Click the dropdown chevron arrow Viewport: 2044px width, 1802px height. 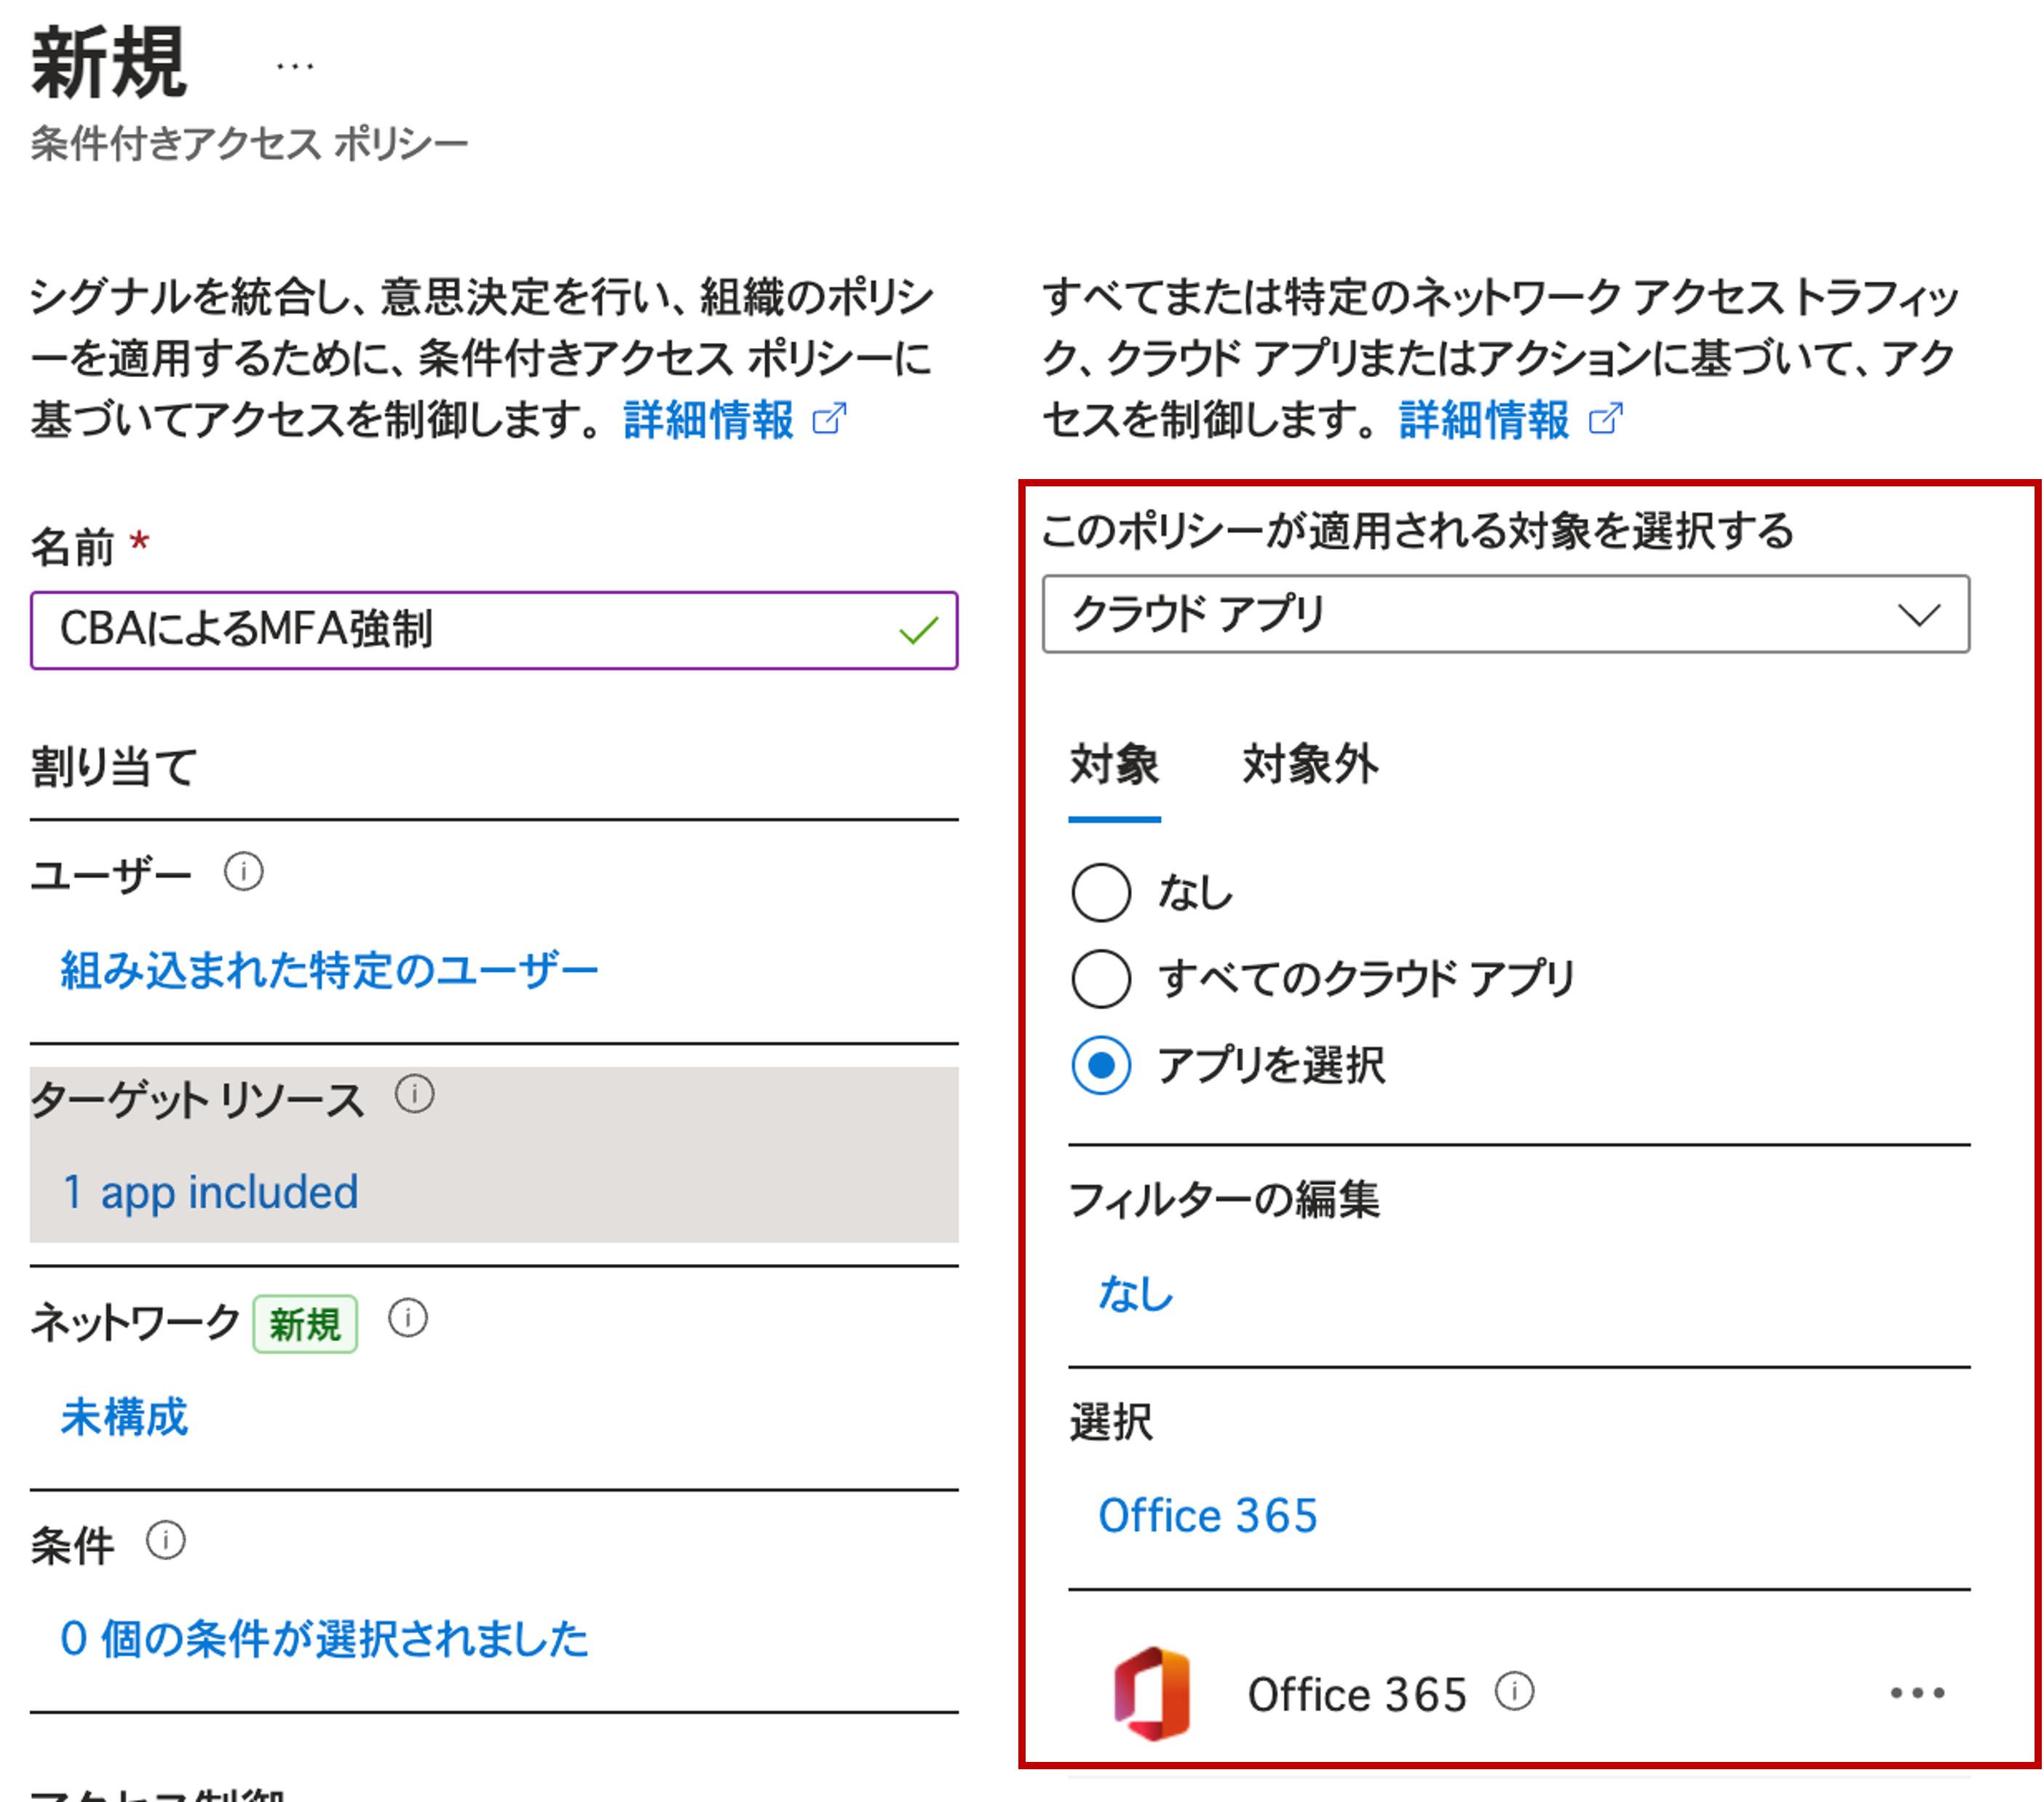[x=1918, y=615]
